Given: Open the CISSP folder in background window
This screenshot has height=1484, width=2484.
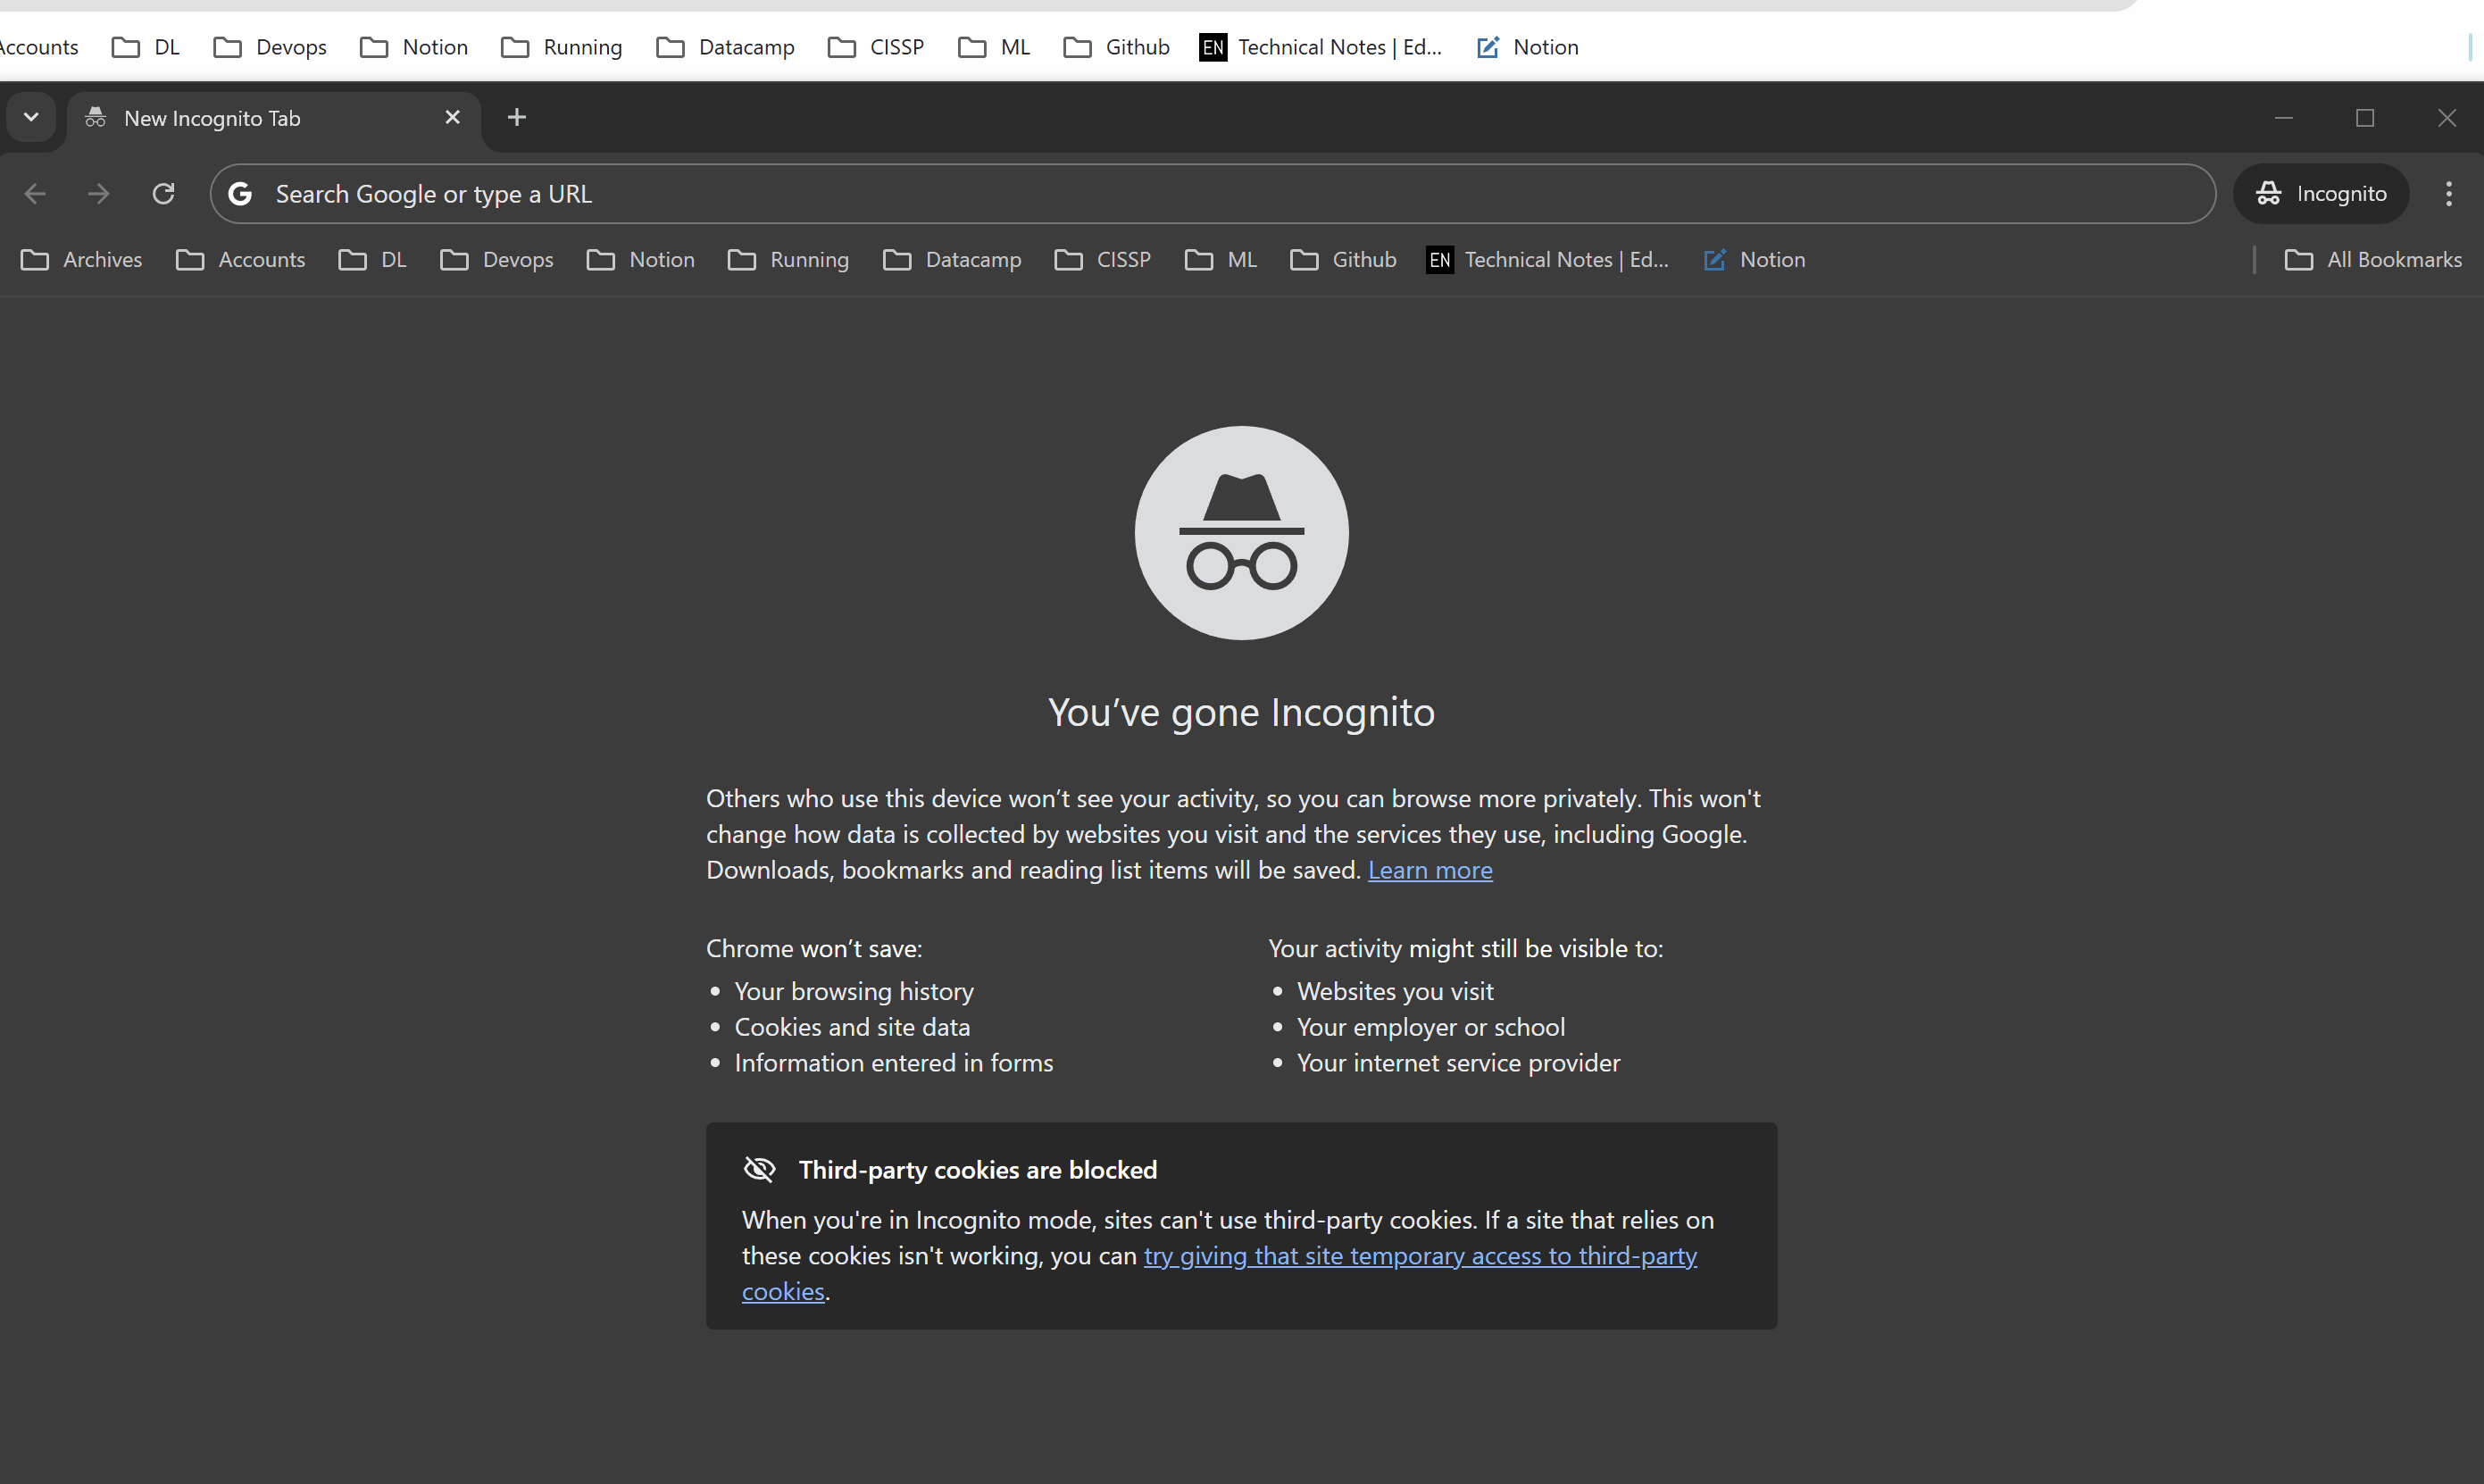Looking at the screenshot, I should tap(876, 47).
